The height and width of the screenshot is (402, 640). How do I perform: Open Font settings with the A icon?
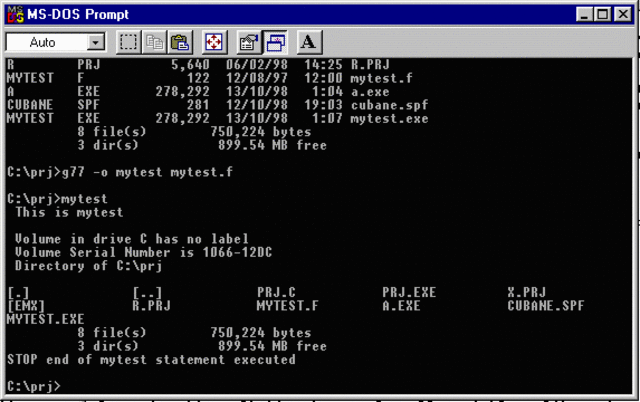pyautogui.click(x=309, y=42)
